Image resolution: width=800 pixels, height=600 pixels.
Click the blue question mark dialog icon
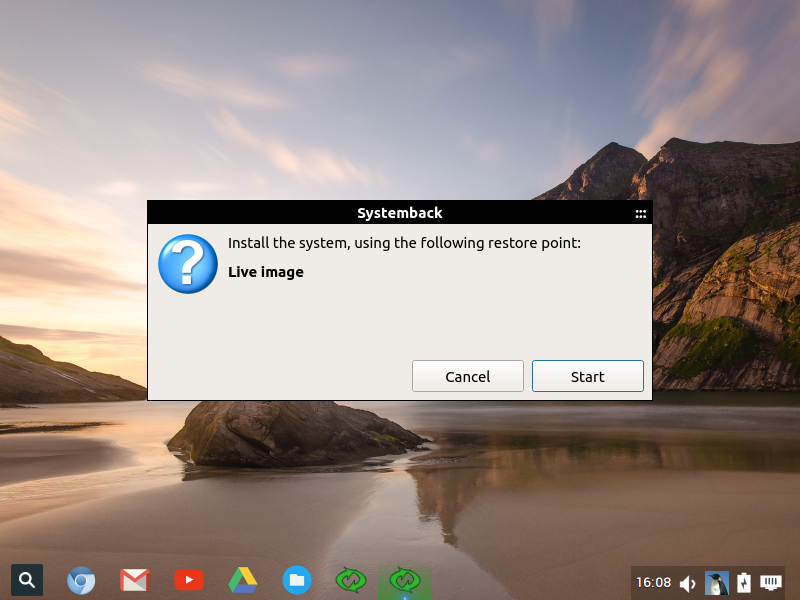click(188, 264)
